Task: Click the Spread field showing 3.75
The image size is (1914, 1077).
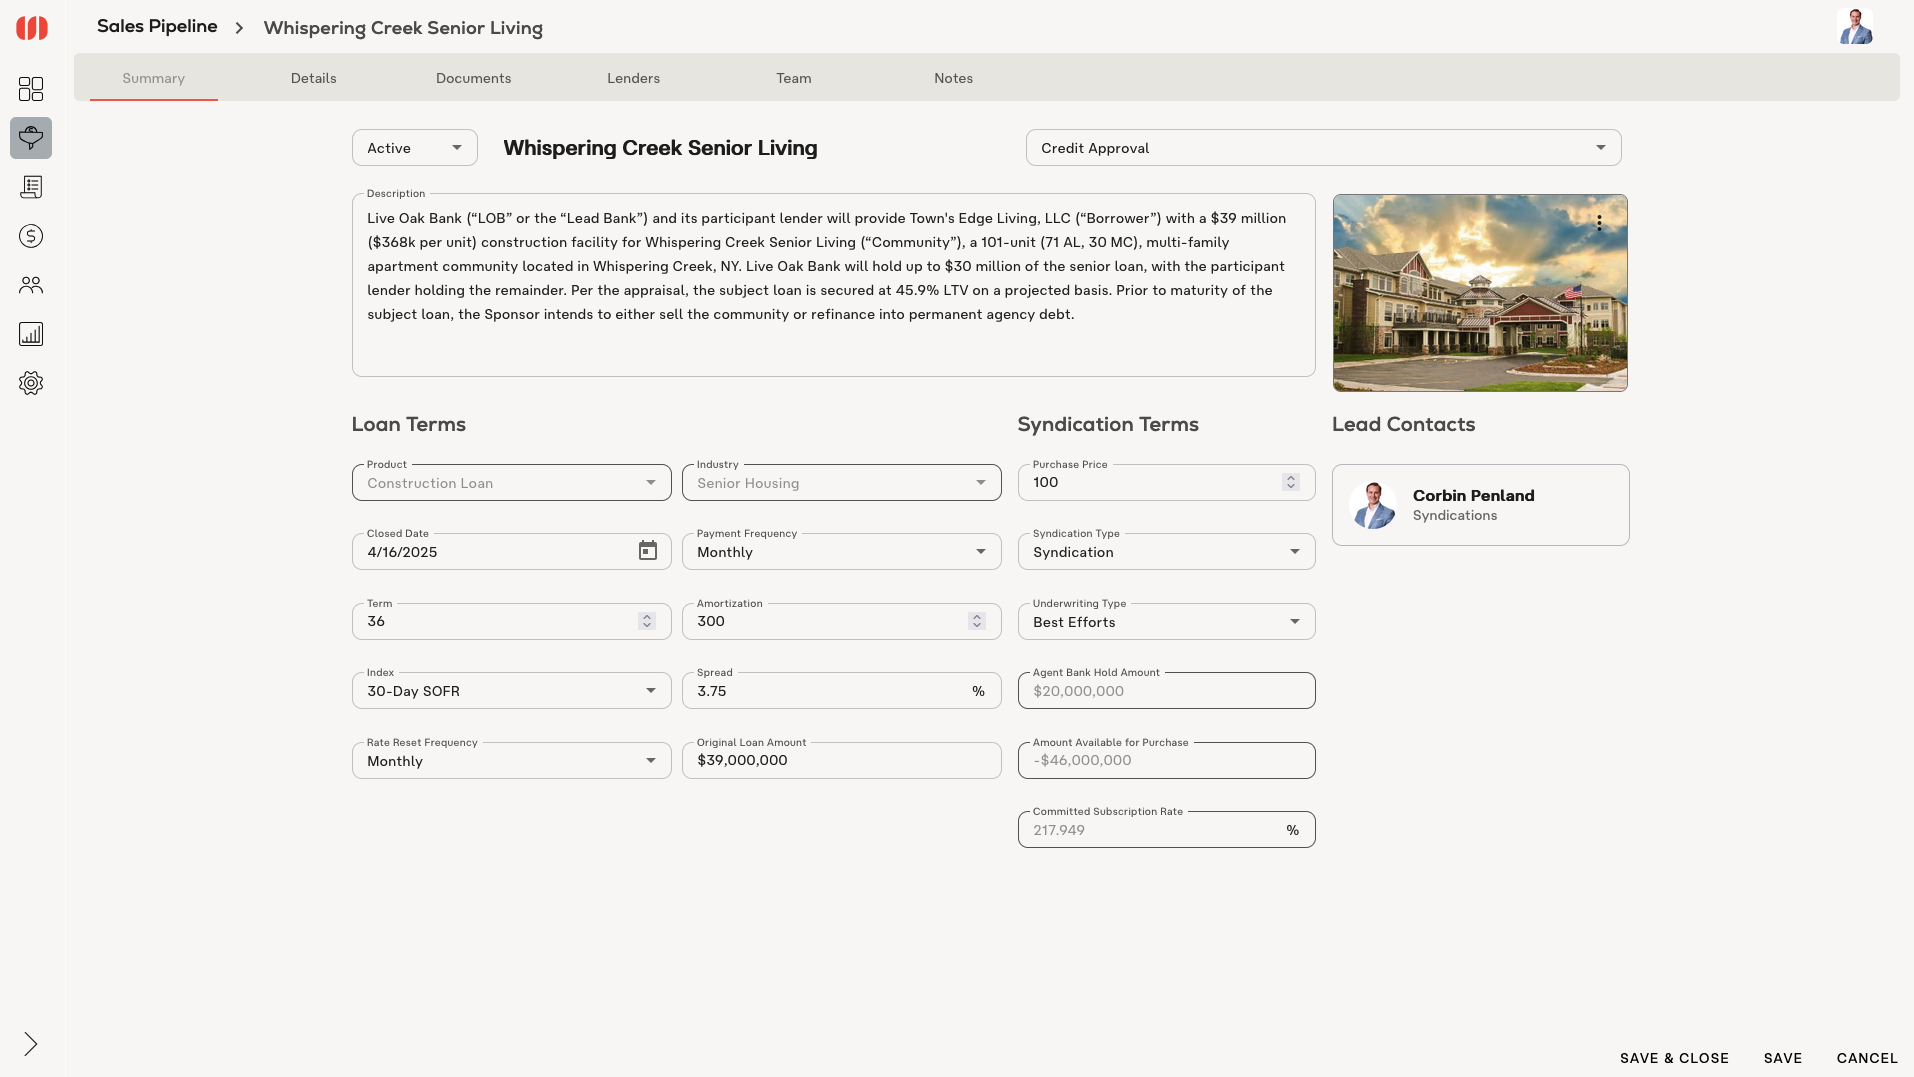Action: tap(842, 691)
